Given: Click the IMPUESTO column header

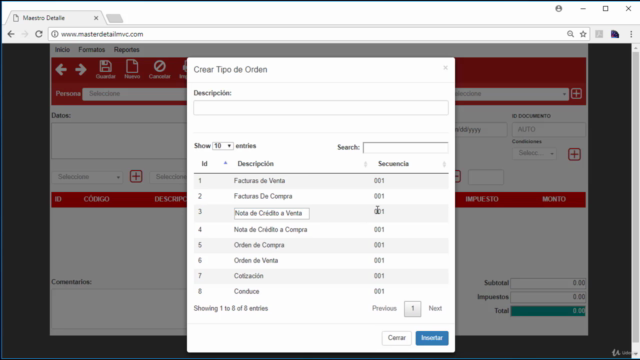Looking at the screenshot, I should tap(482, 199).
